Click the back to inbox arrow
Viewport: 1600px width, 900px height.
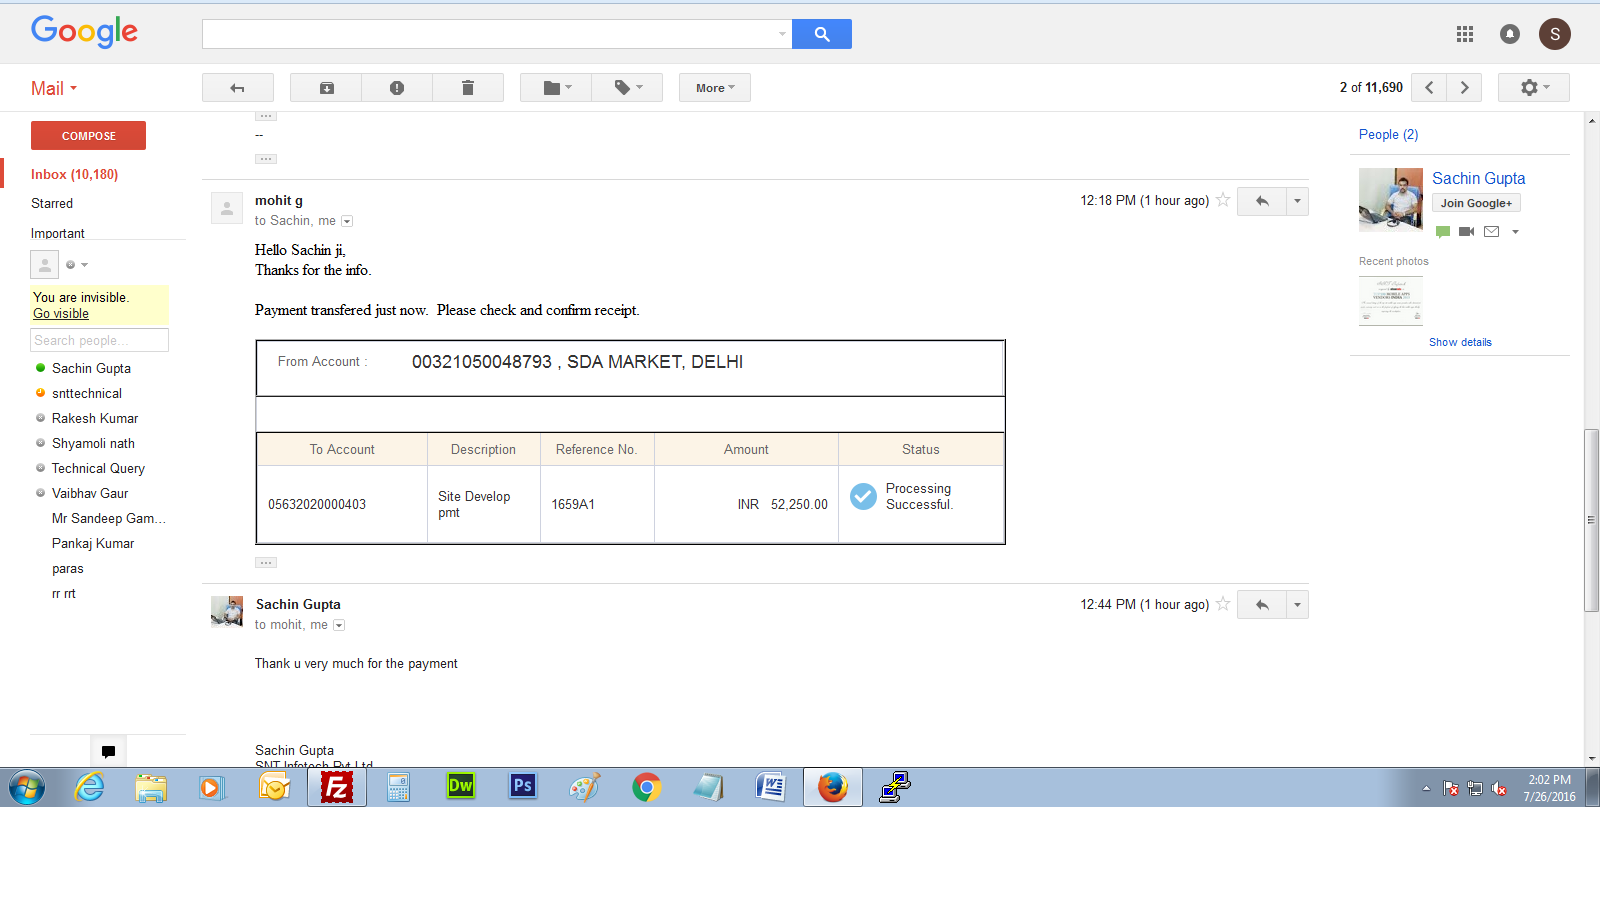(237, 88)
